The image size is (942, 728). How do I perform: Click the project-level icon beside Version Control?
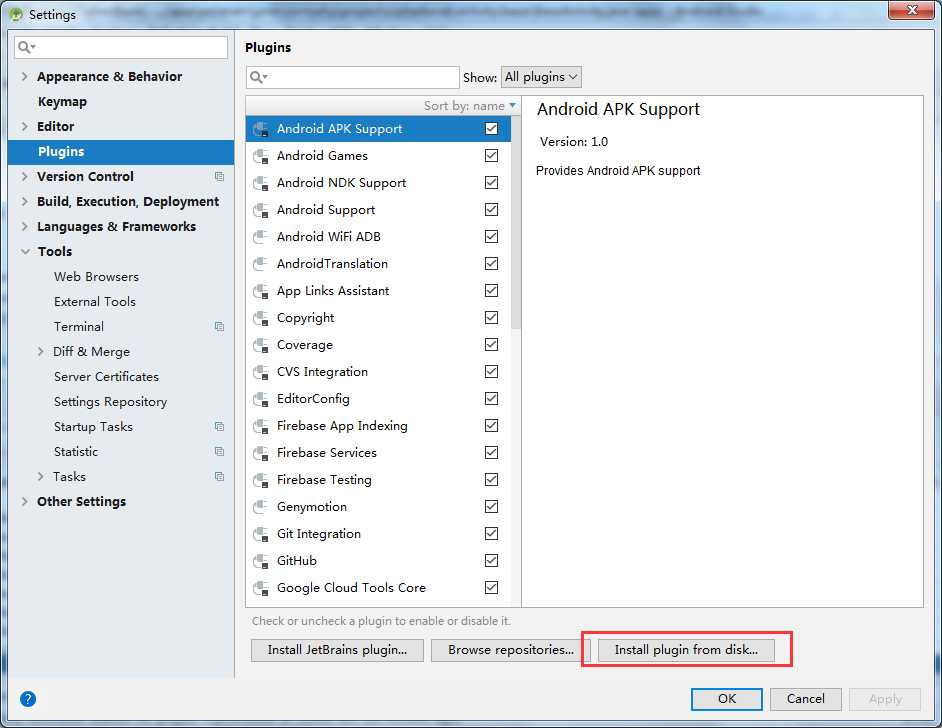[x=219, y=177]
